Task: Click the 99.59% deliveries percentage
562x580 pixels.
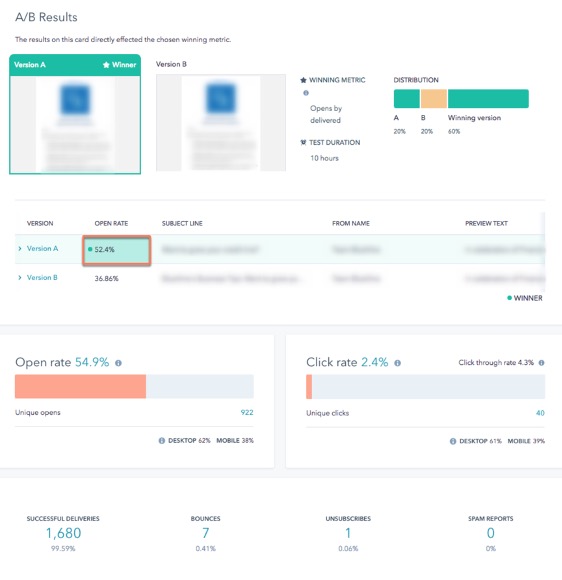Action: pyautogui.click(x=63, y=549)
